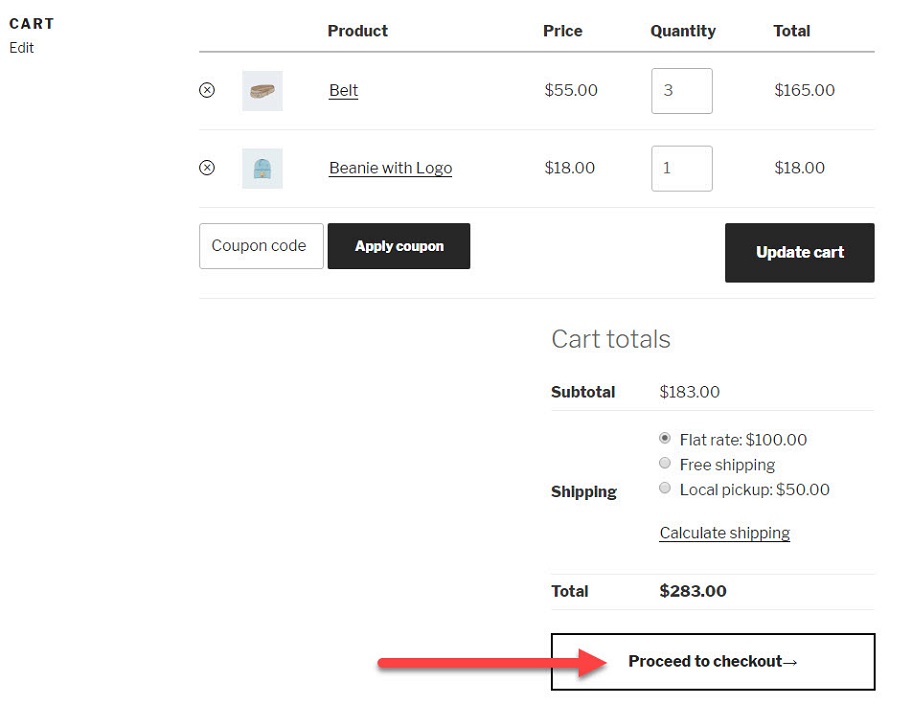This screenshot has height=705, width=912.
Task: Click the Update cart button
Action: tap(800, 252)
